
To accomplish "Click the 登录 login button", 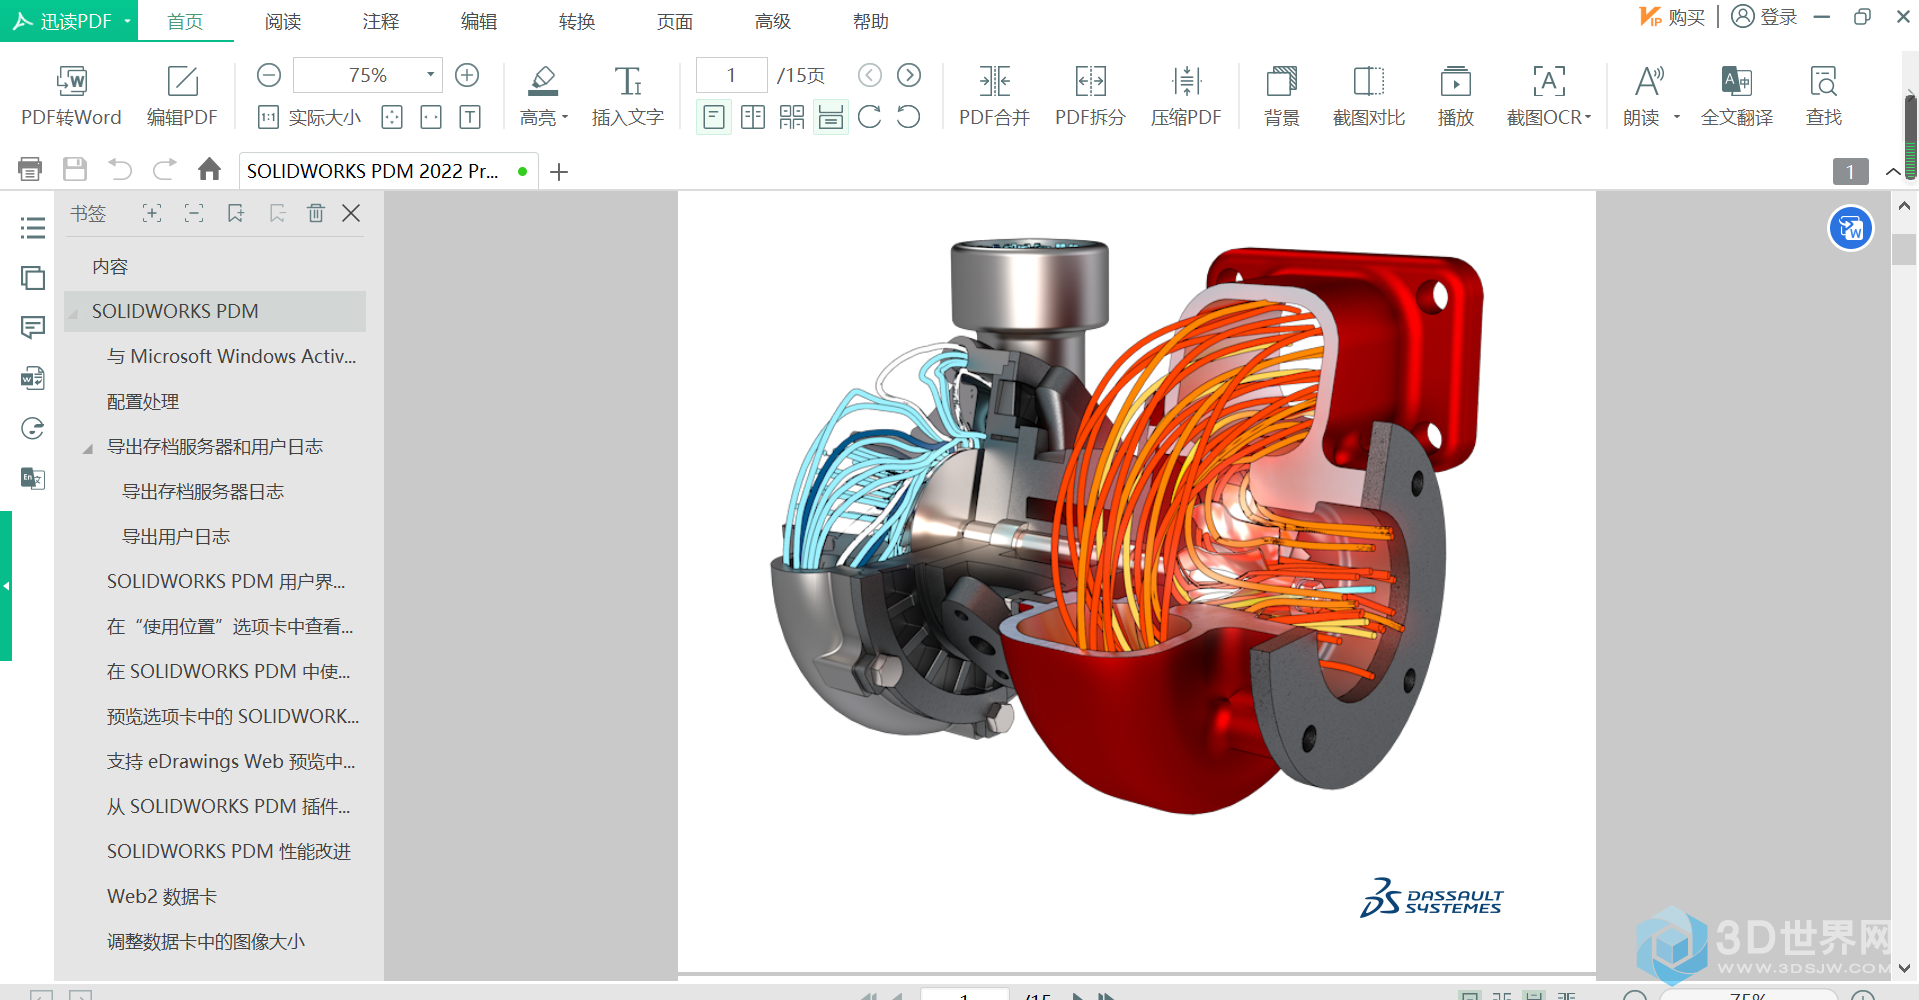I will coord(1764,17).
